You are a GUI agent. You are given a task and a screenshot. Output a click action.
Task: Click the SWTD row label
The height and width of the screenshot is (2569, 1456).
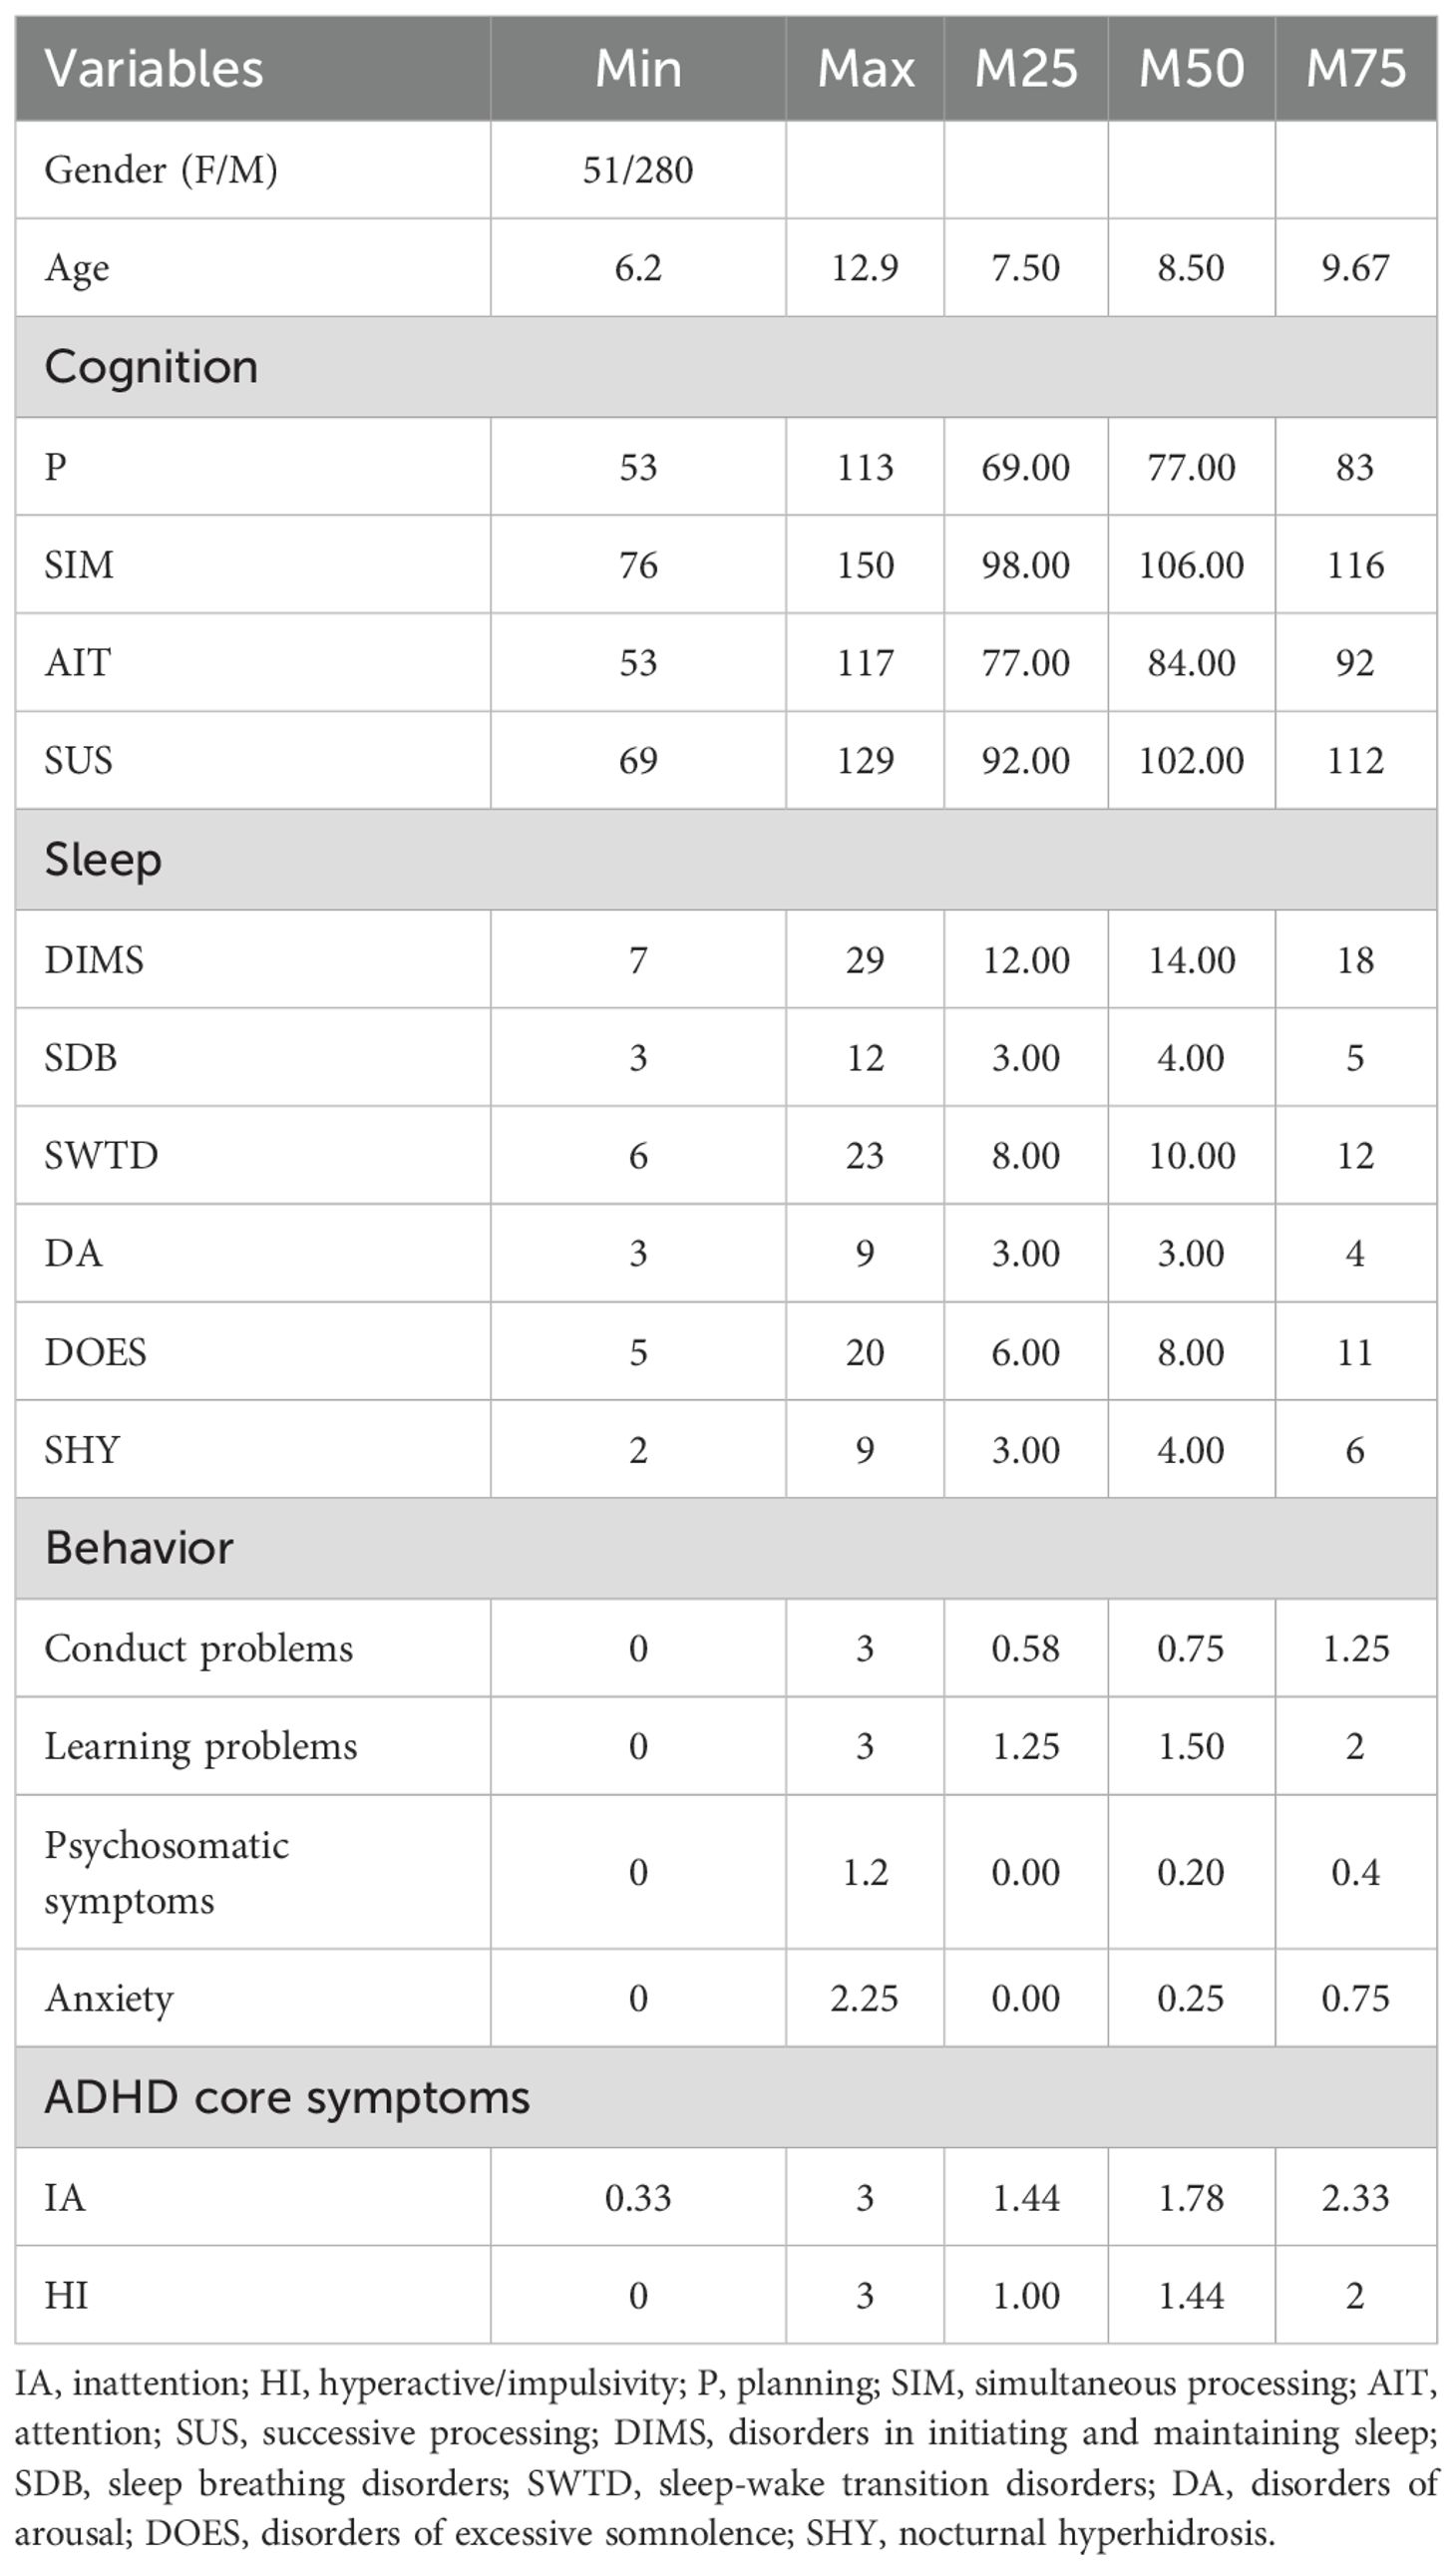(x=101, y=1155)
